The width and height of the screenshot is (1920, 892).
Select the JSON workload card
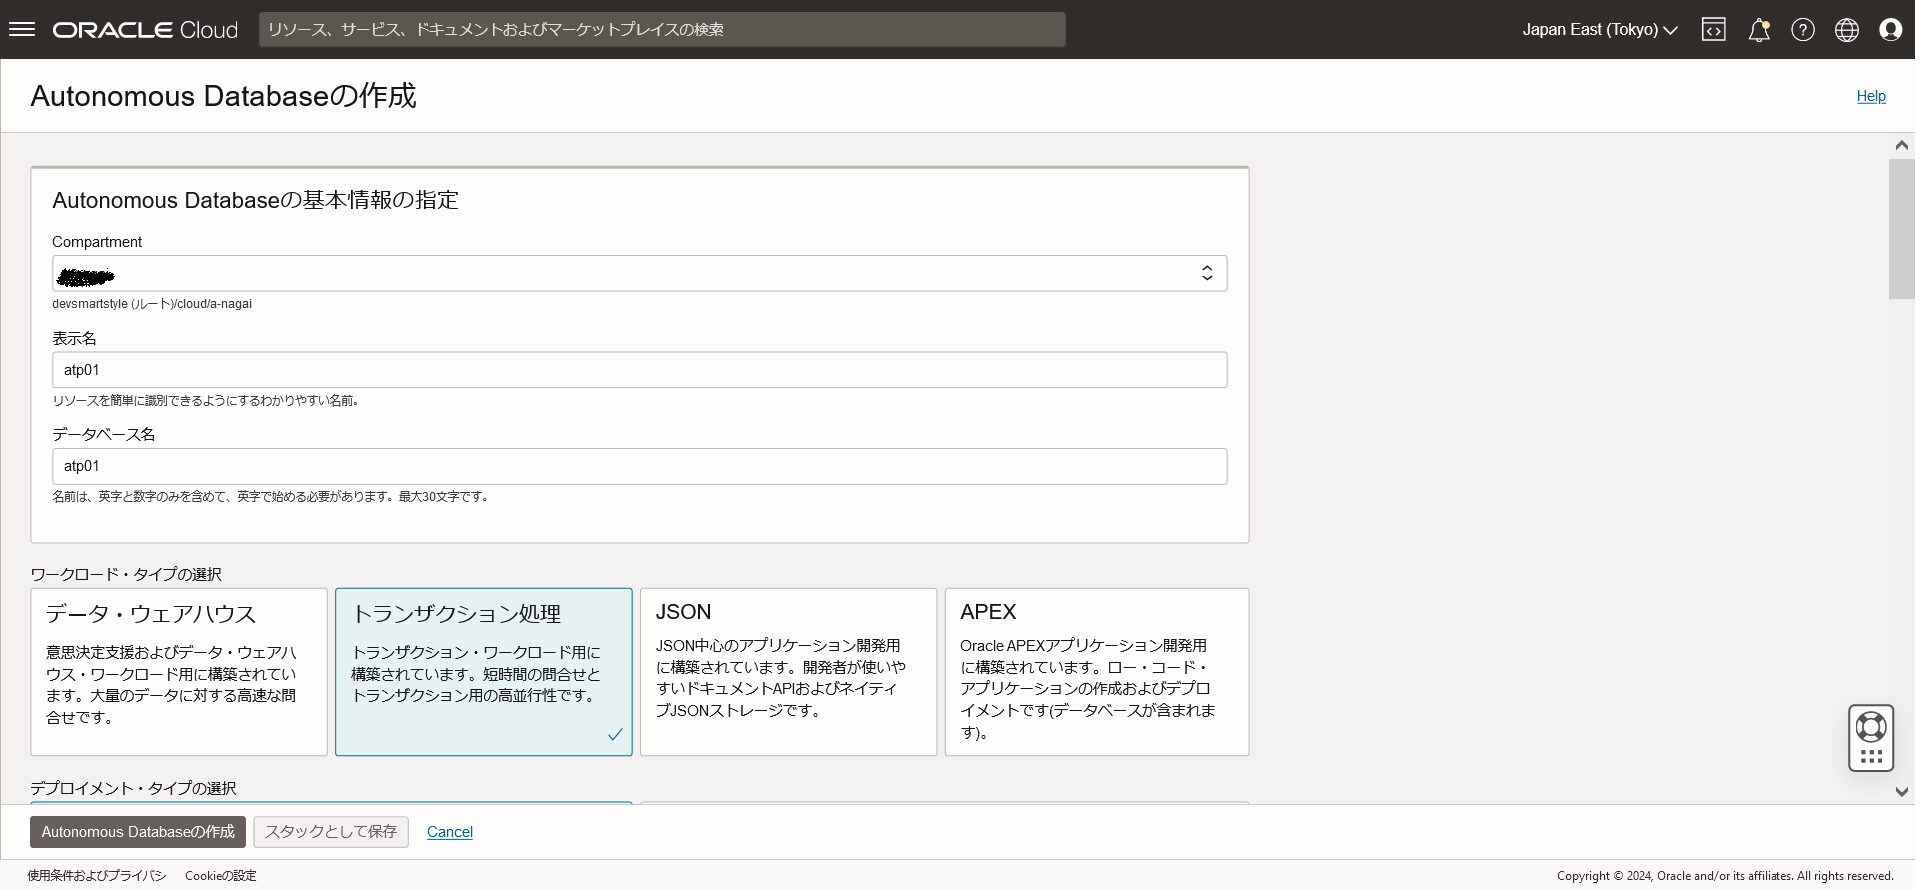coord(788,672)
